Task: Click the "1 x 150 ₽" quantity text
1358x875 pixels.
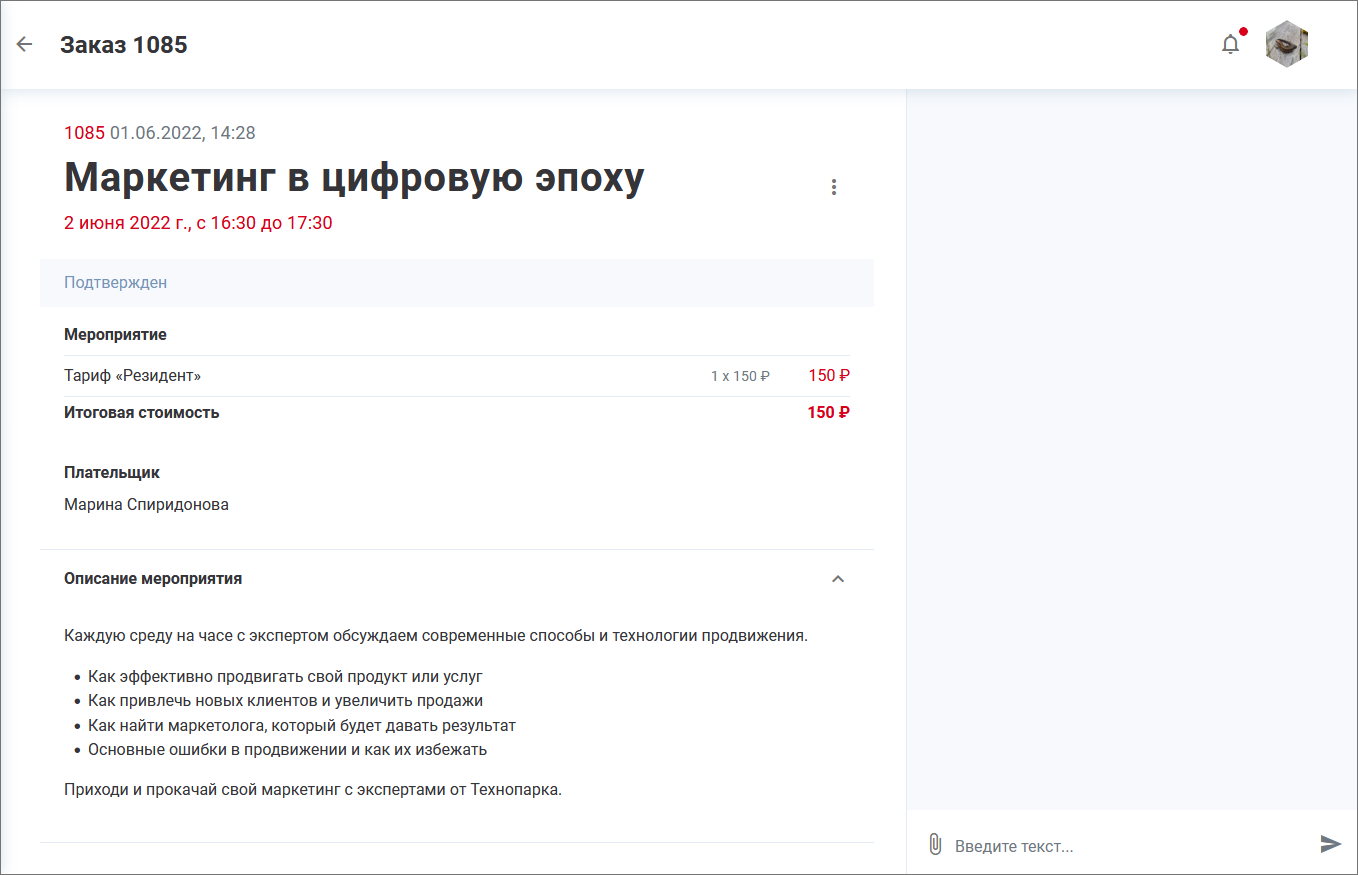Action: click(x=740, y=377)
